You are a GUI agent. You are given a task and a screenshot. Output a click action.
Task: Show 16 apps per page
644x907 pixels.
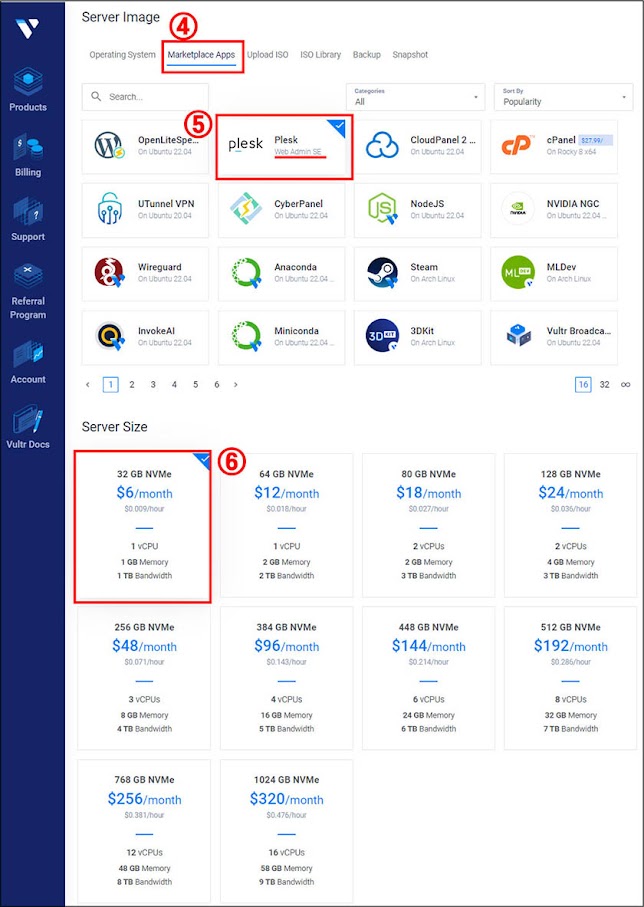pos(583,385)
